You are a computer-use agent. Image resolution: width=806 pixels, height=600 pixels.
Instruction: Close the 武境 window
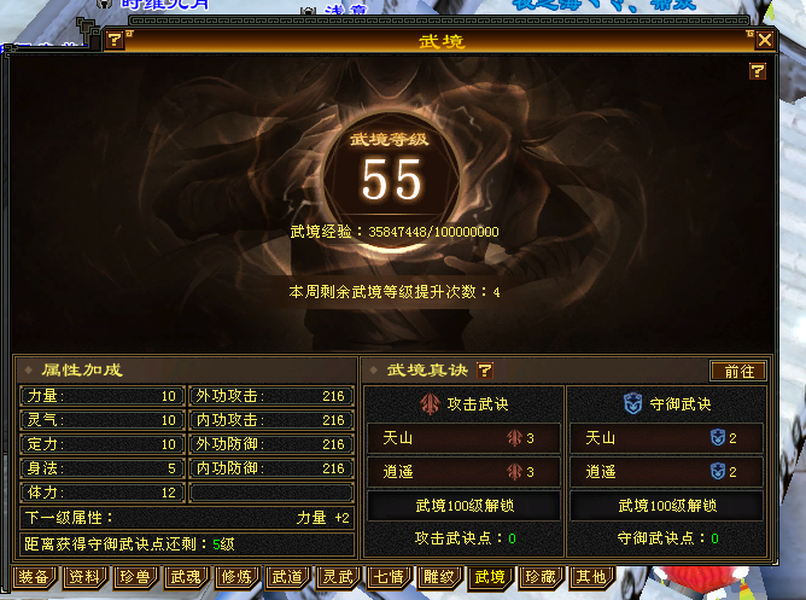[x=765, y=40]
